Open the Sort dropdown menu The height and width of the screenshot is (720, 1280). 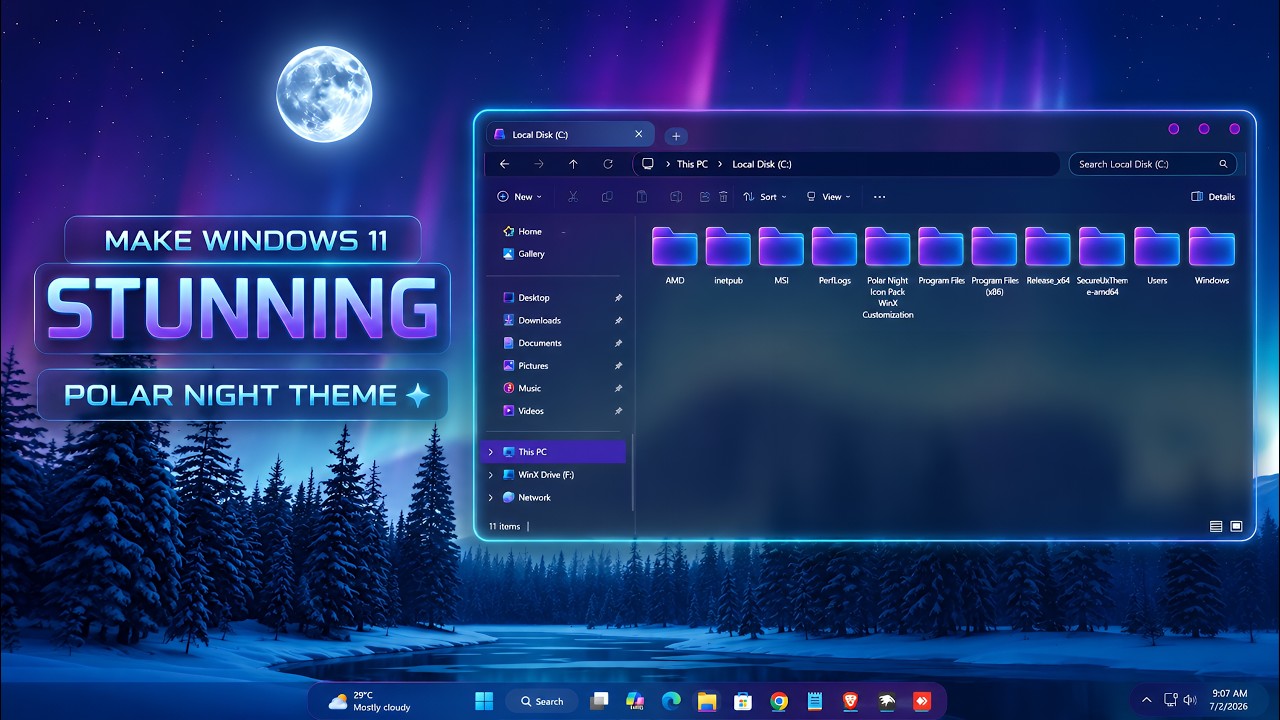coord(765,197)
